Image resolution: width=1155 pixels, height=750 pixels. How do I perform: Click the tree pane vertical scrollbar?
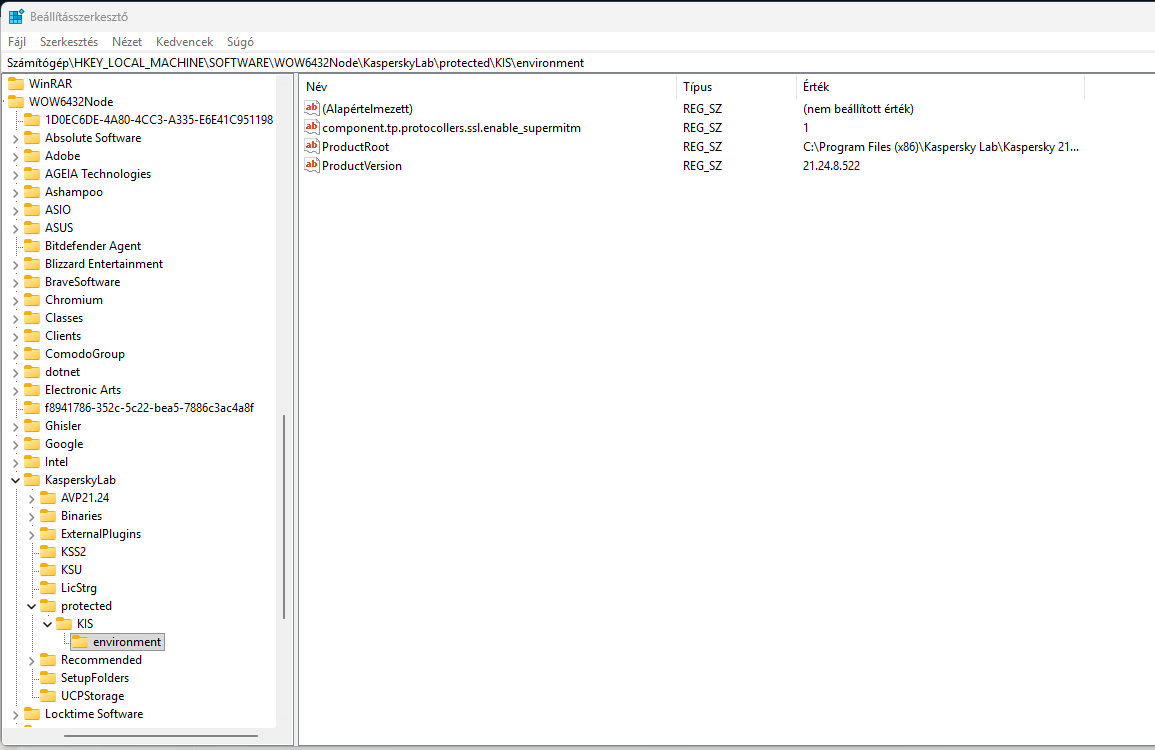[284, 516]
